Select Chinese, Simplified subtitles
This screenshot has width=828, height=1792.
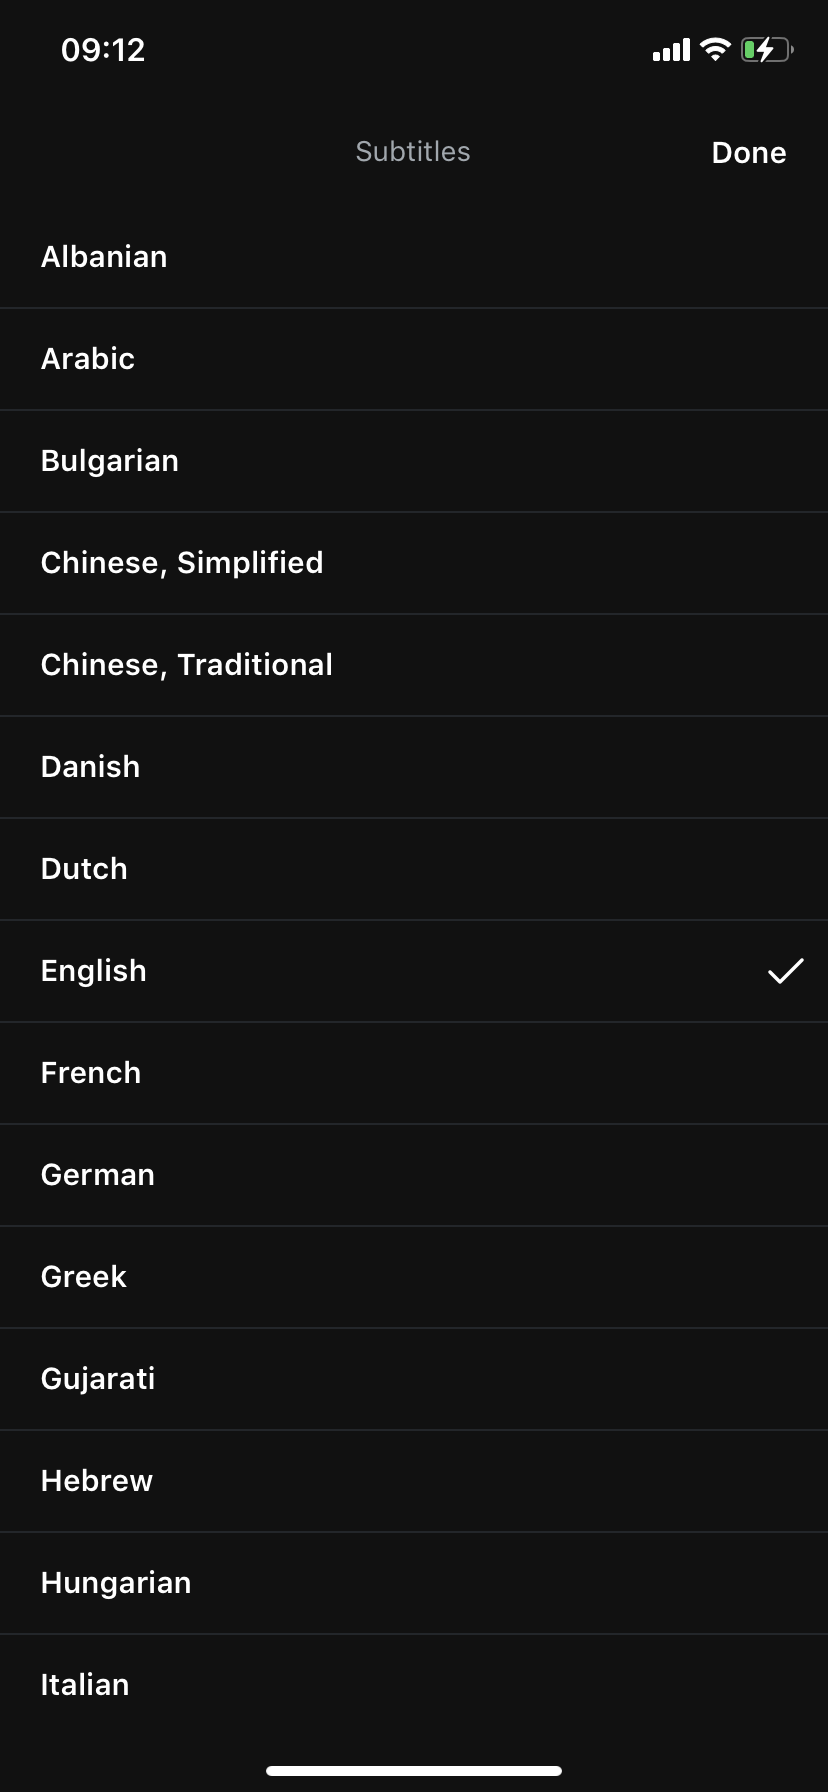[414, 563]
